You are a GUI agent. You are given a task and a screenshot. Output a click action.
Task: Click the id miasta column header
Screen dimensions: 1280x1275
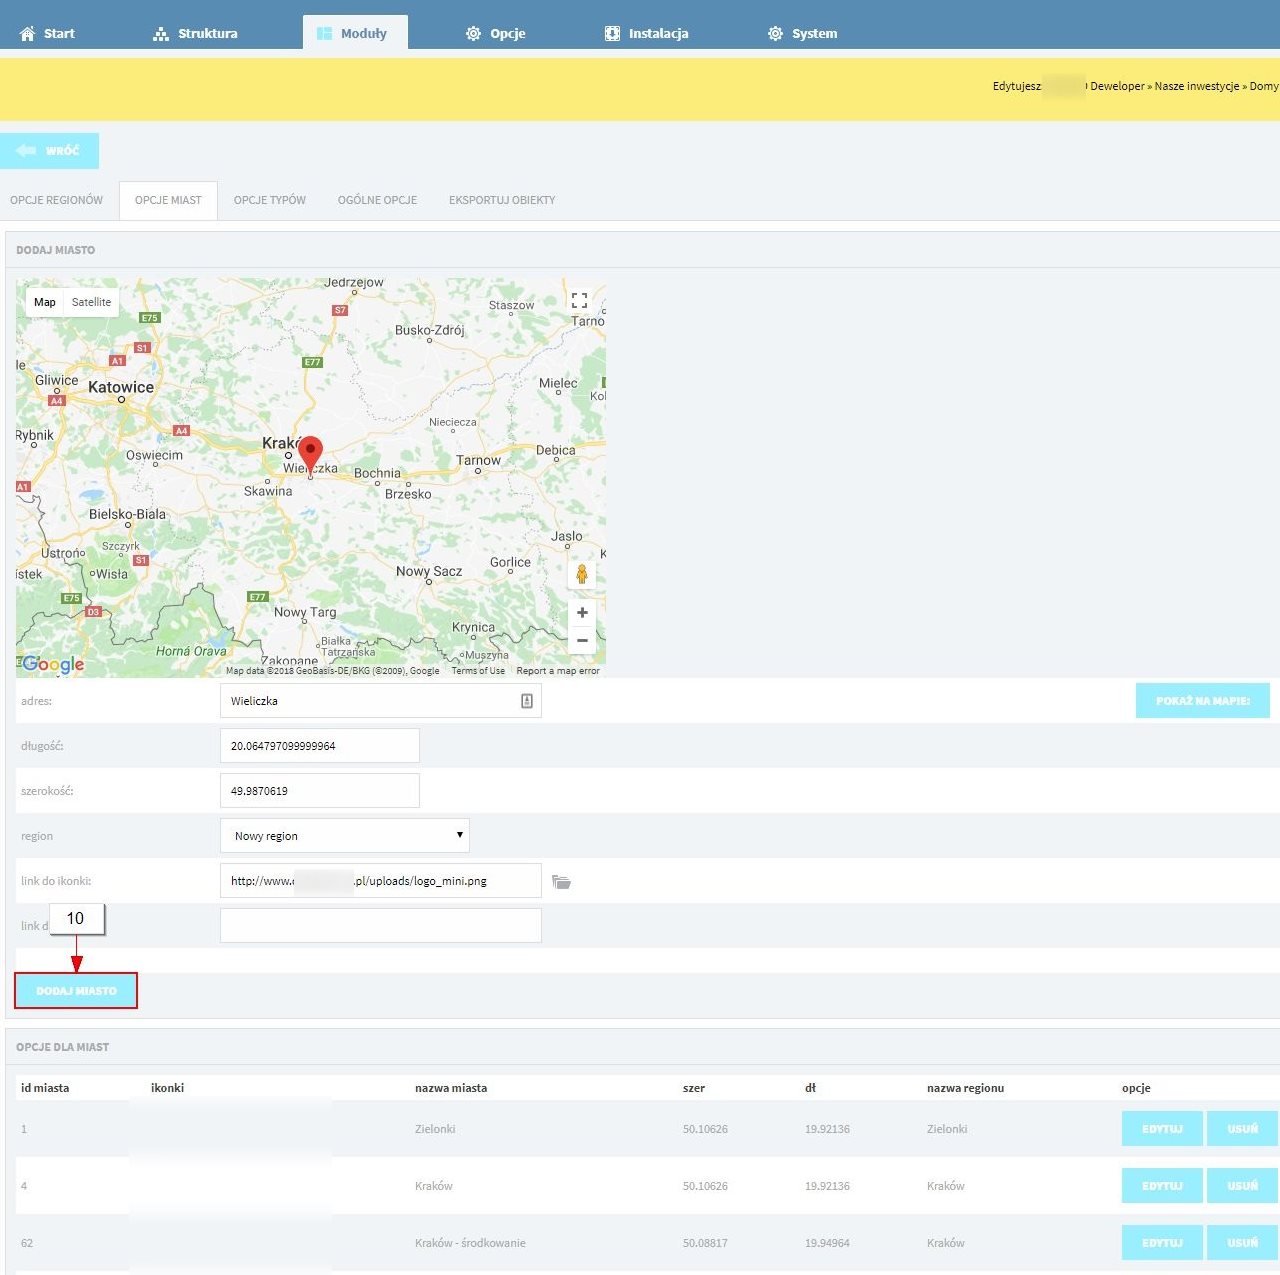click(45, 1088)
